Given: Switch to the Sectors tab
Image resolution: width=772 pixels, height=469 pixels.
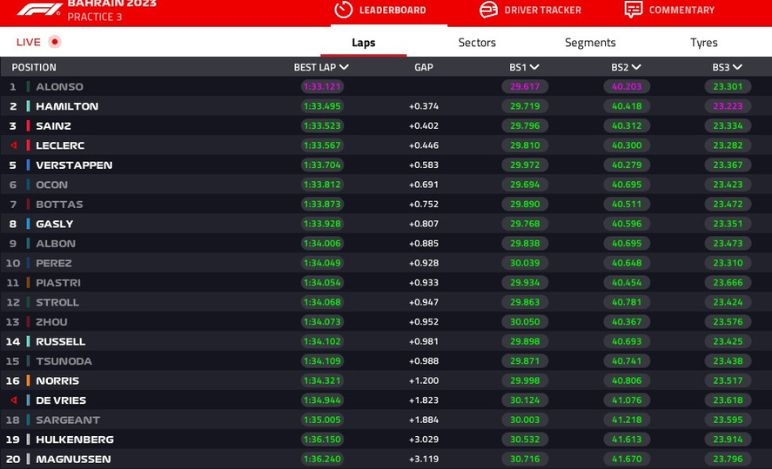Looking at the screenshot, I should (477, 42).
